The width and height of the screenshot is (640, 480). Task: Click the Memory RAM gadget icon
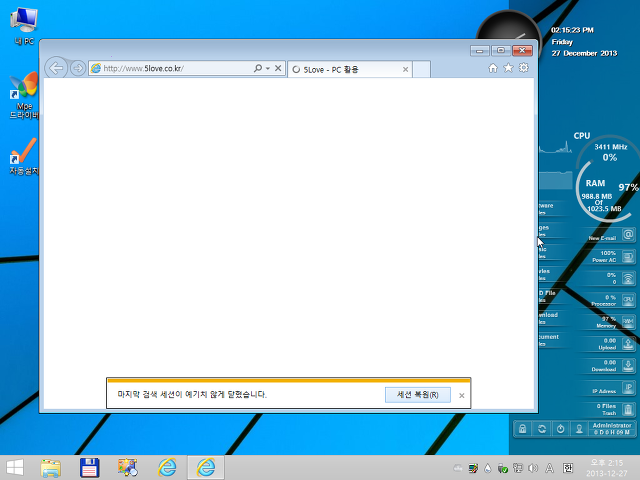coord(628,322)
